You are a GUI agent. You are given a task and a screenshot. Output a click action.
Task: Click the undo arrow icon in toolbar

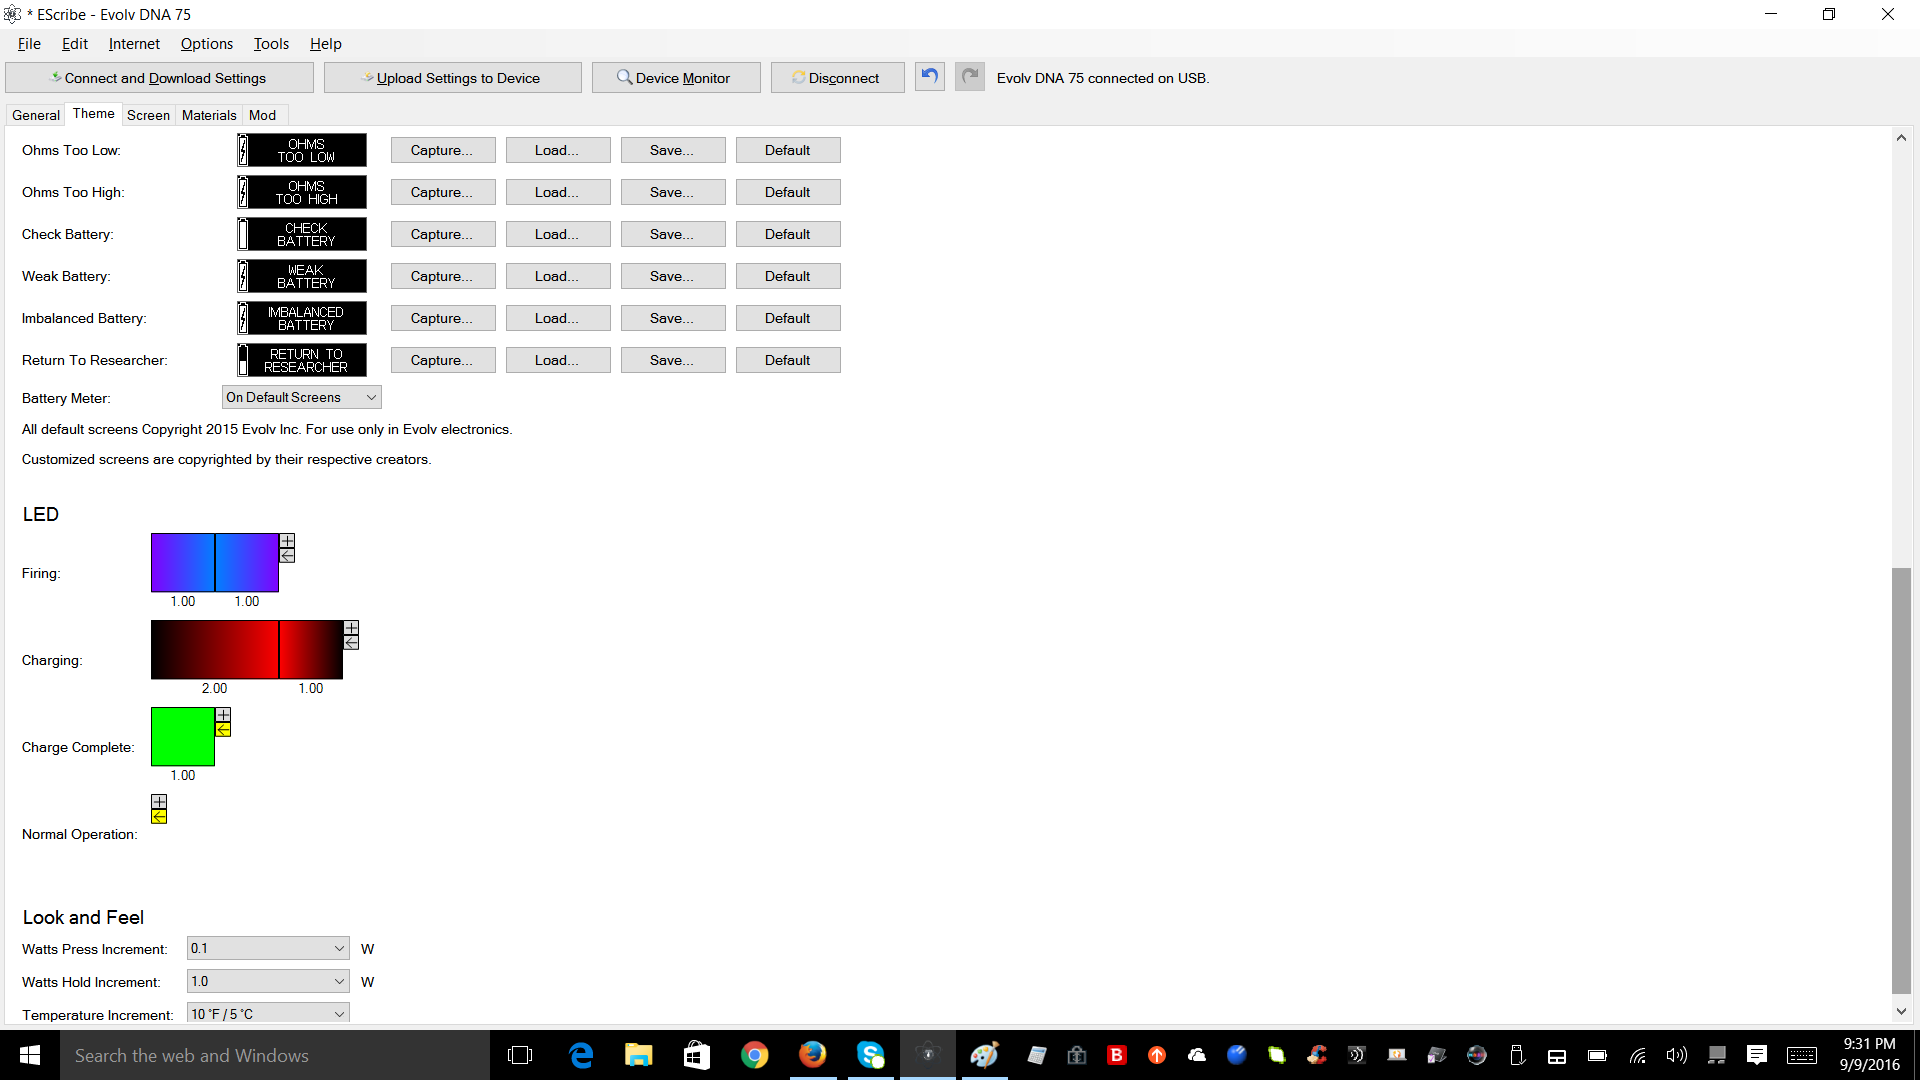[929, 77]
